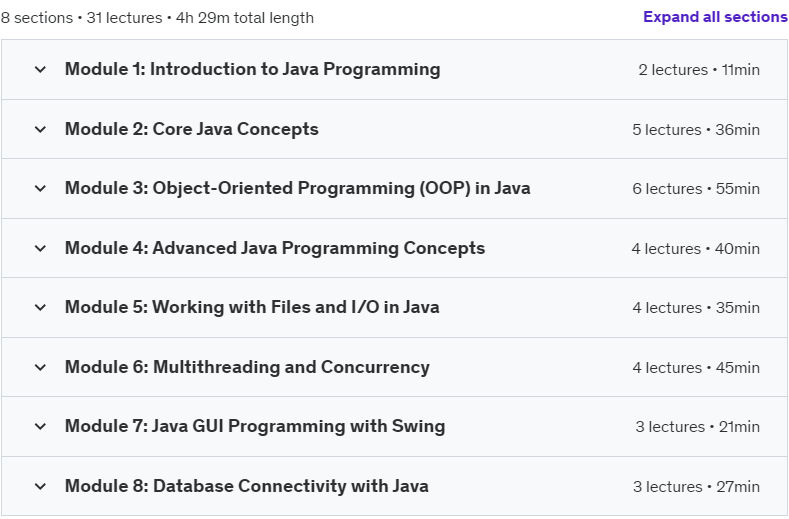Expand Module 6 chevron arrow

click(40, 367)
